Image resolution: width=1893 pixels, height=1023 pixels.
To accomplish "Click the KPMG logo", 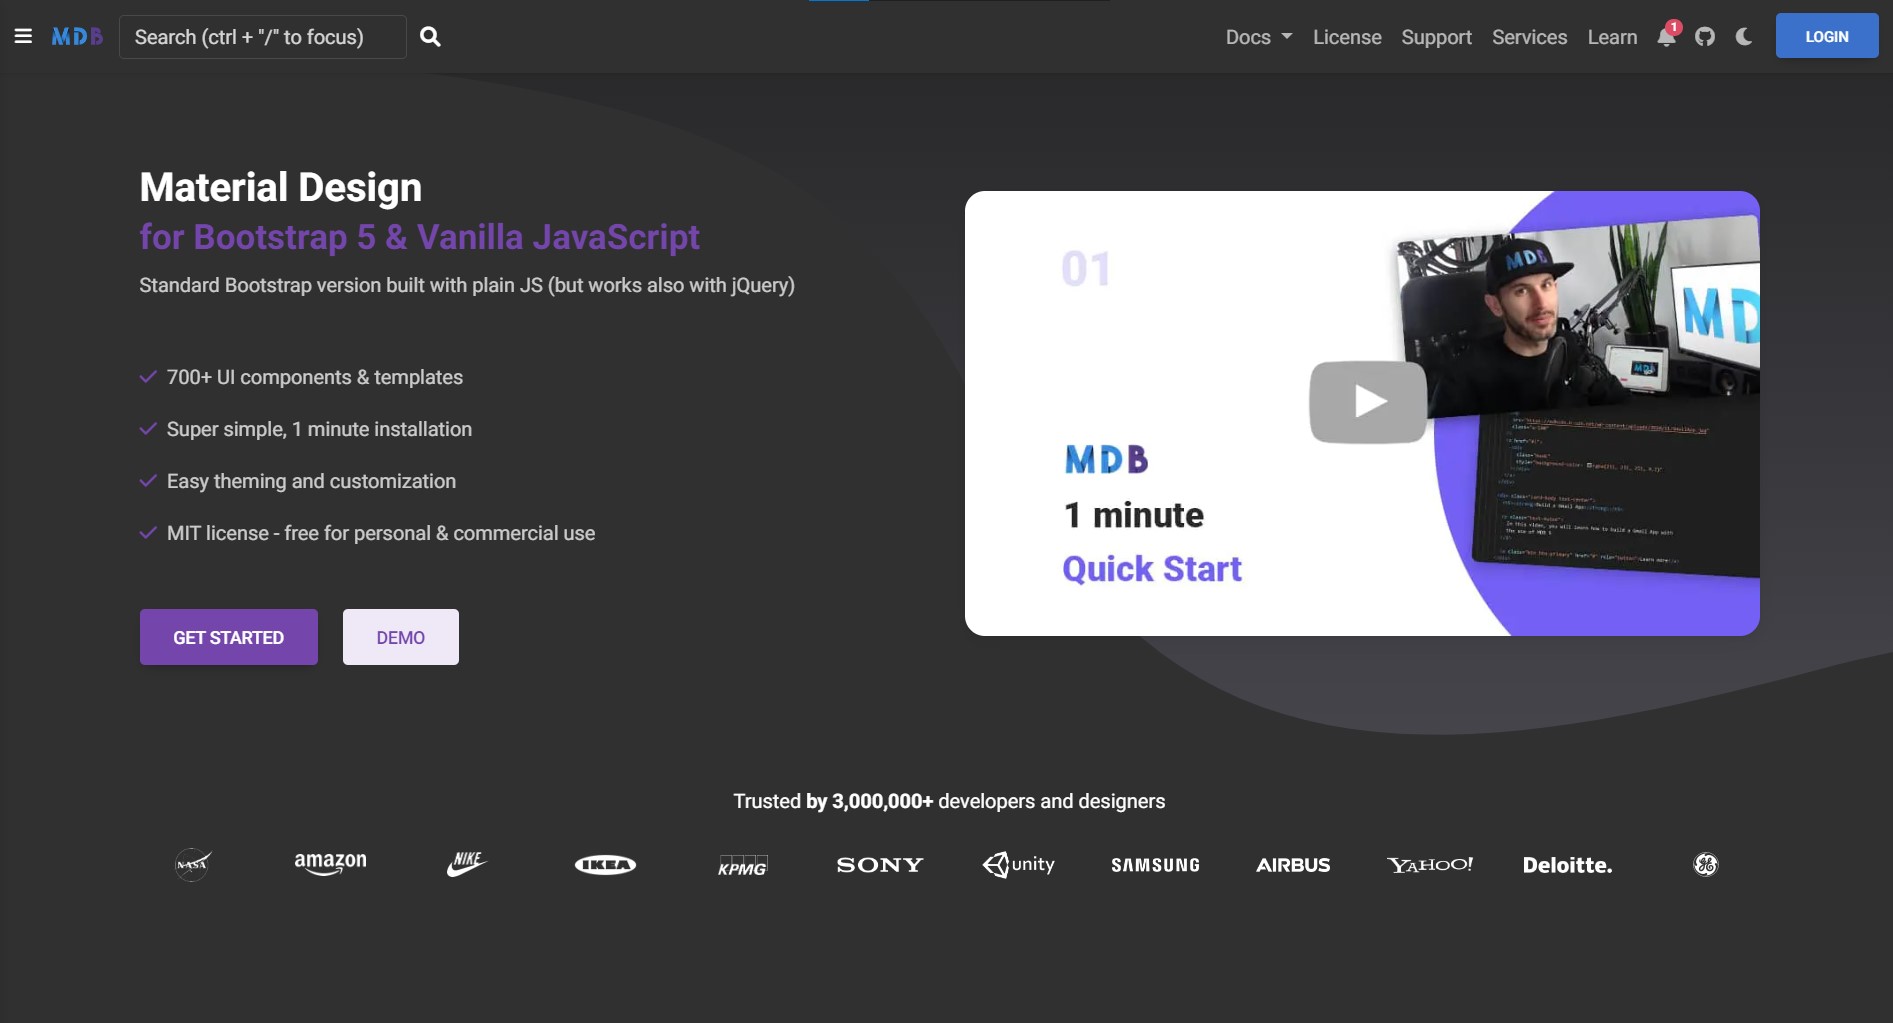I will click(x=742, y=866).
